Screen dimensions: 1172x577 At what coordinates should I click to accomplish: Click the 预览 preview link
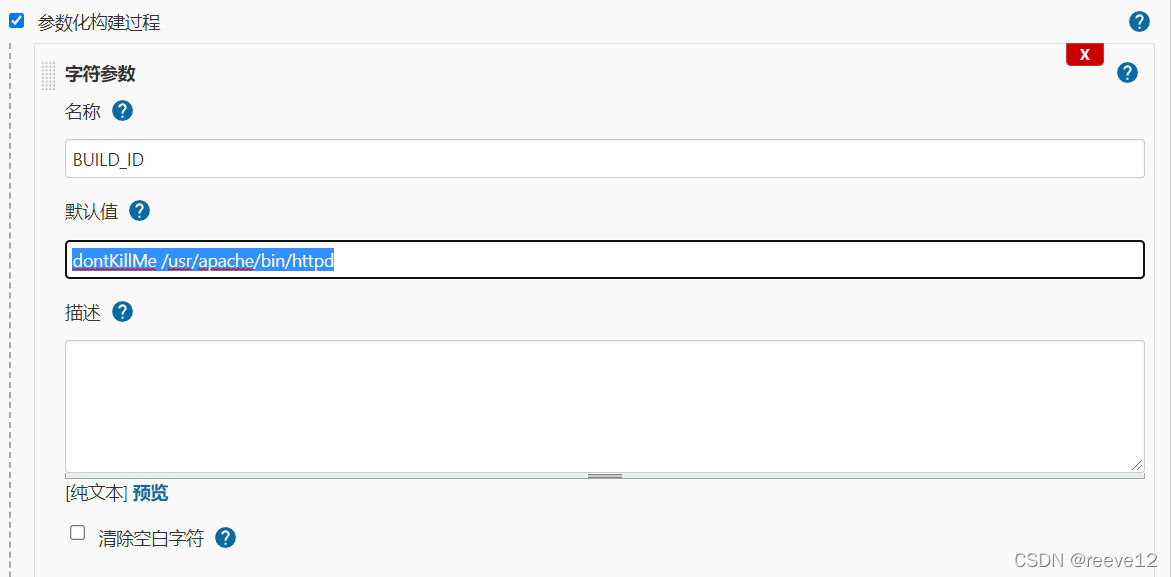(150, 493)
